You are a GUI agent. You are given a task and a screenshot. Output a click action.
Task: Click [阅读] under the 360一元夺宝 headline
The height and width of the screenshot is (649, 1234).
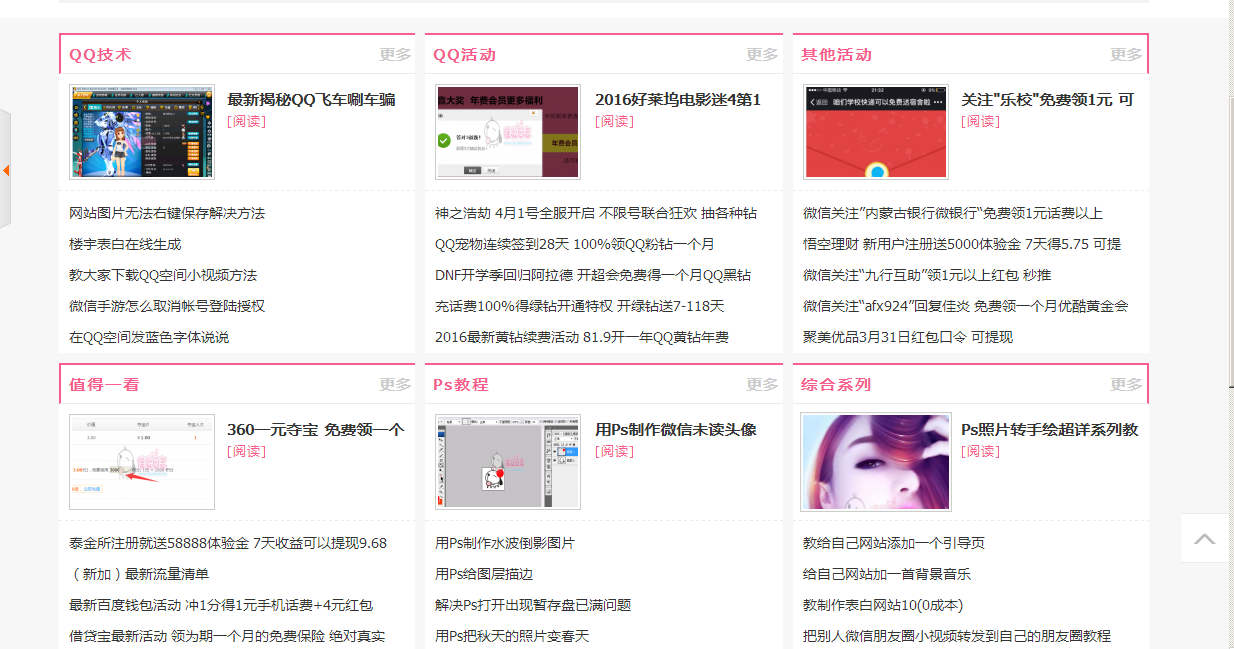coord(247,451)
